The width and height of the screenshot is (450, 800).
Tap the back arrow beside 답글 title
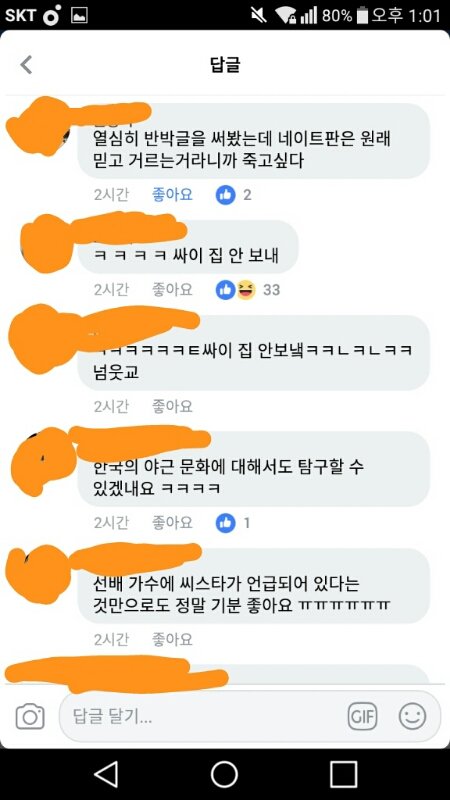(x=26, y=65)
